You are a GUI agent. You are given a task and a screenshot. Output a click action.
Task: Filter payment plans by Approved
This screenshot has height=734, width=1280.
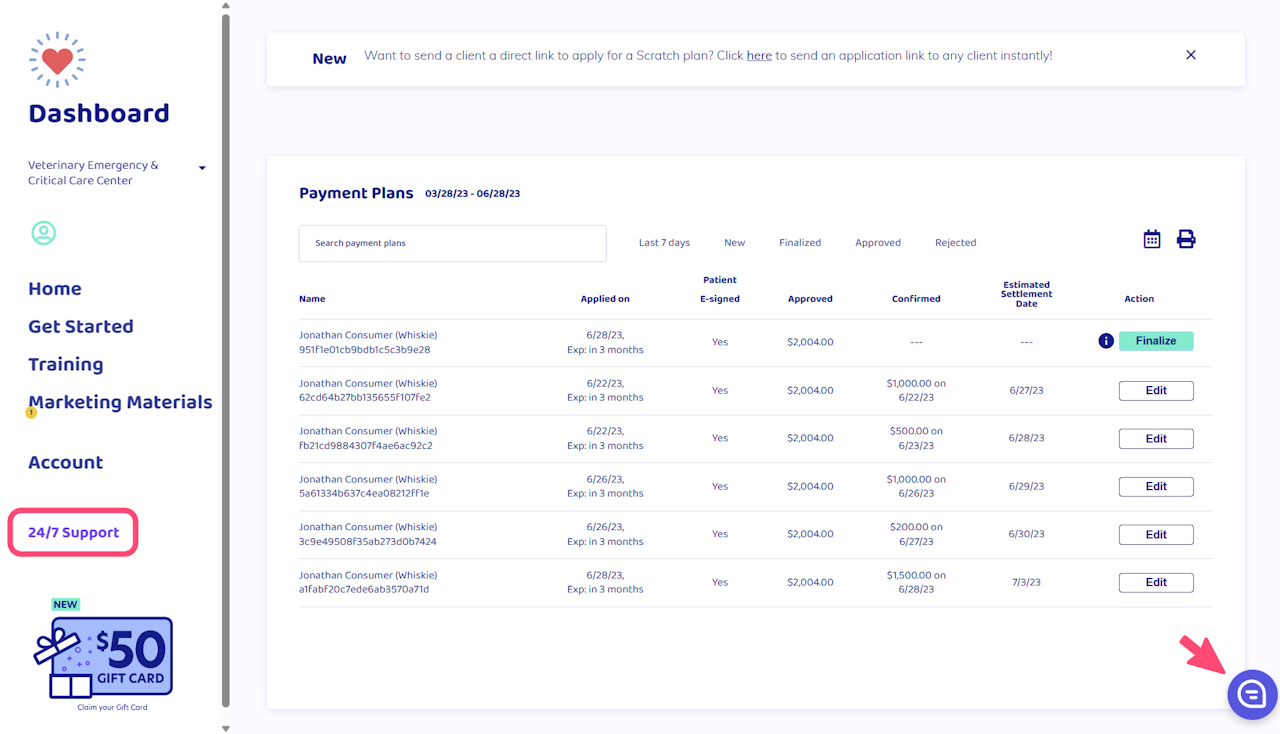pyautogui.click(x=877, y=243)
